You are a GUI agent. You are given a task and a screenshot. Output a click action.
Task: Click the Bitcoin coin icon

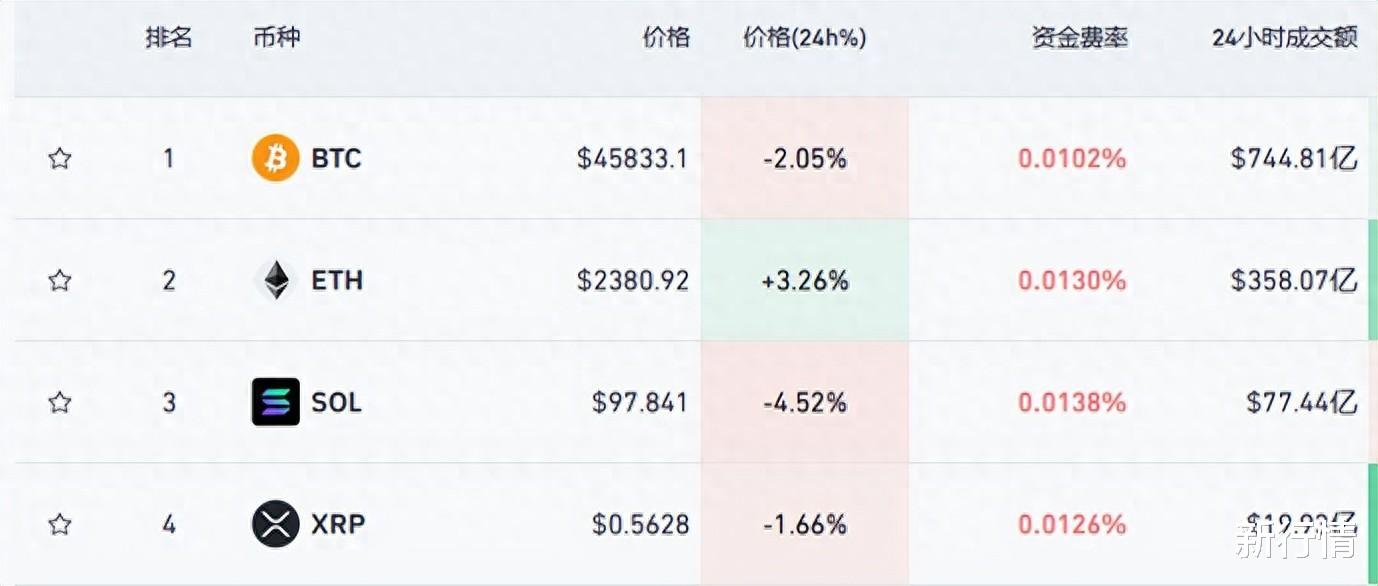pyautogui.click(x=275, y=158)
